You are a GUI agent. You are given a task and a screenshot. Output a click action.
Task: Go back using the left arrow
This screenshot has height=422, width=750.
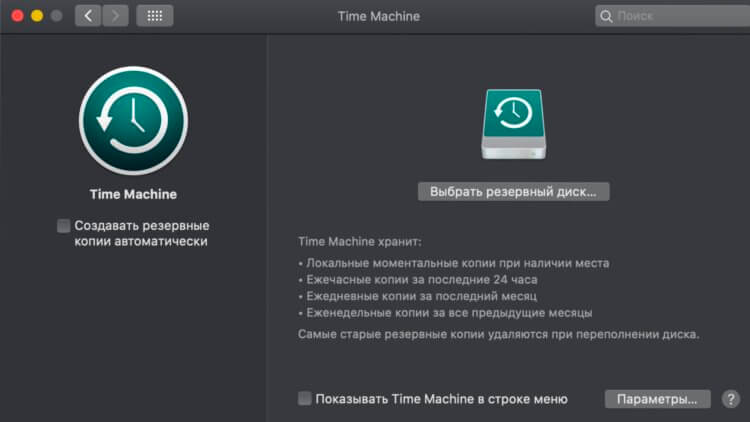pyautogui.click(x=88, y=16)
